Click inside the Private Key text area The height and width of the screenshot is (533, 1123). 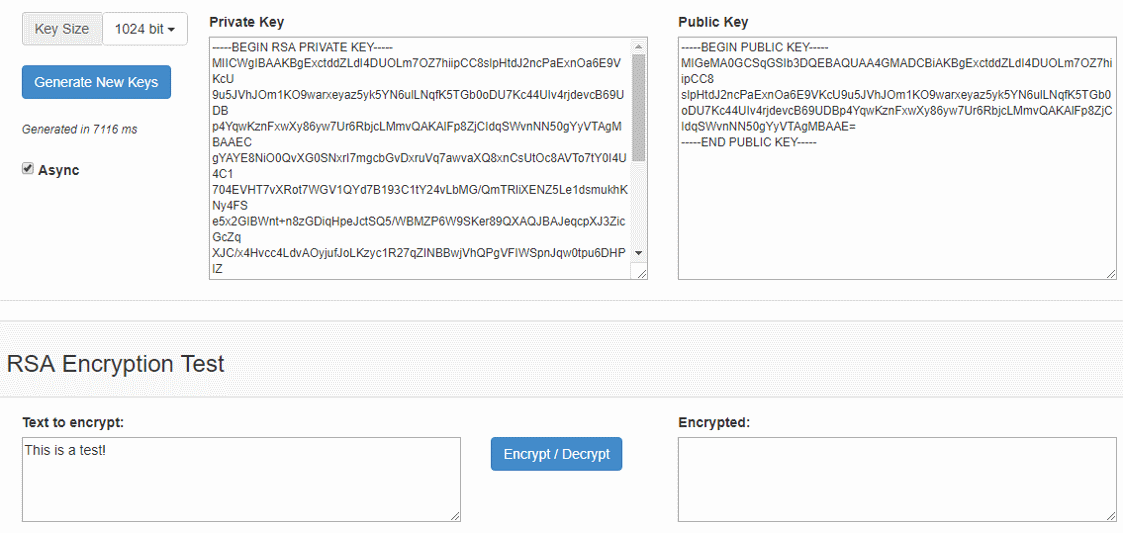click(420, 158)
